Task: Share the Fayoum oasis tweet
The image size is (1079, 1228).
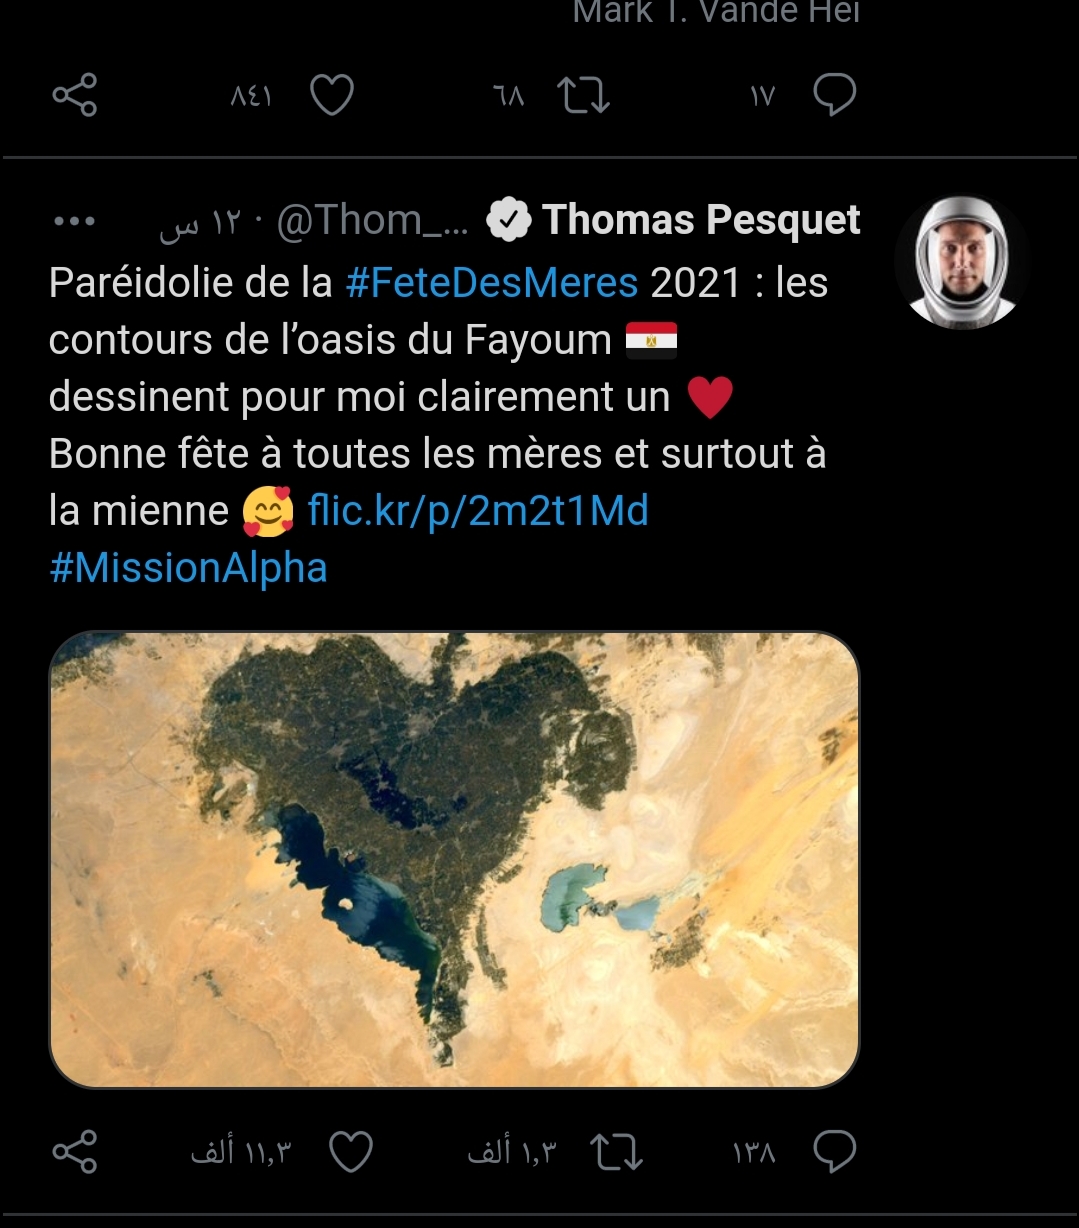Action: tap(75, 1152)
